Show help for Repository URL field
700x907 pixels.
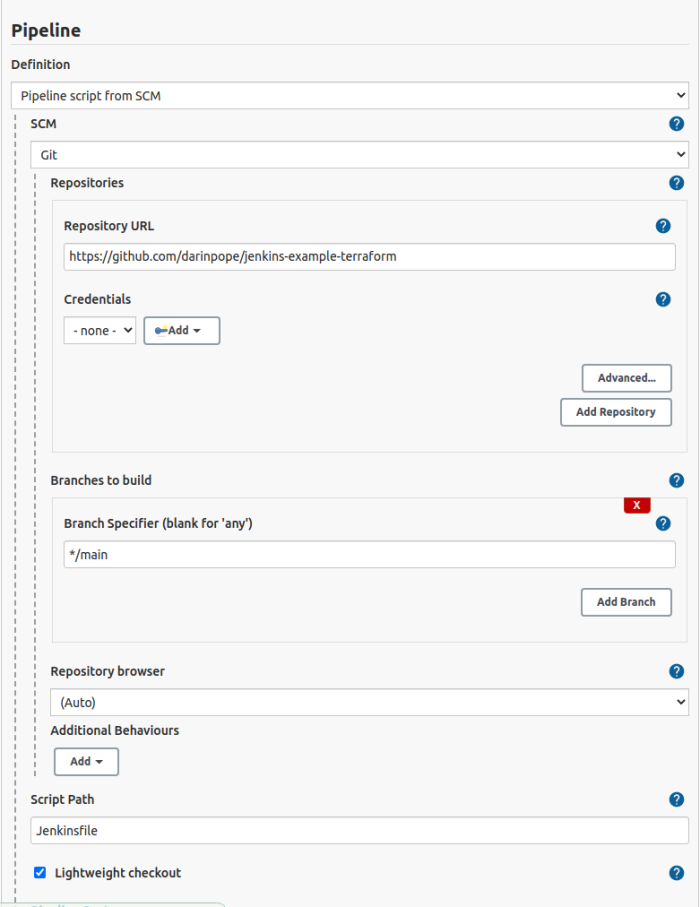(663, 226)
